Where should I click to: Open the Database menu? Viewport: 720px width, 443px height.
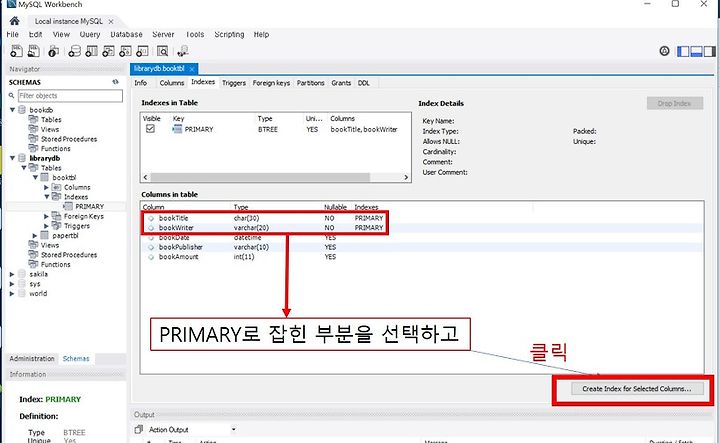[126, 34]
